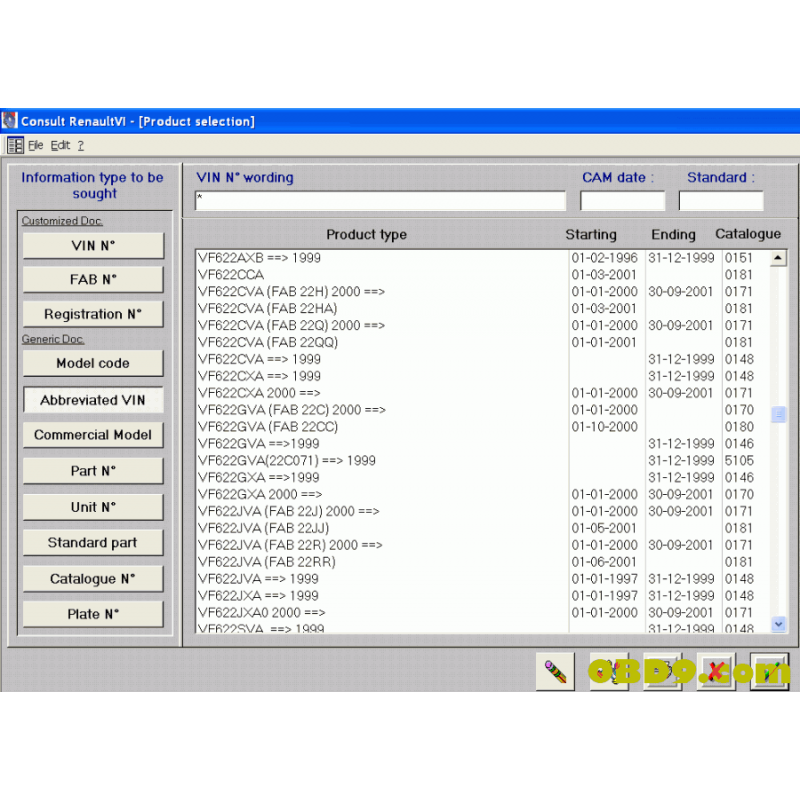This screenshot has width=800, height=800.
Task: Select VF622JXA0 2000 ==> row
Action: click(483, 612)
